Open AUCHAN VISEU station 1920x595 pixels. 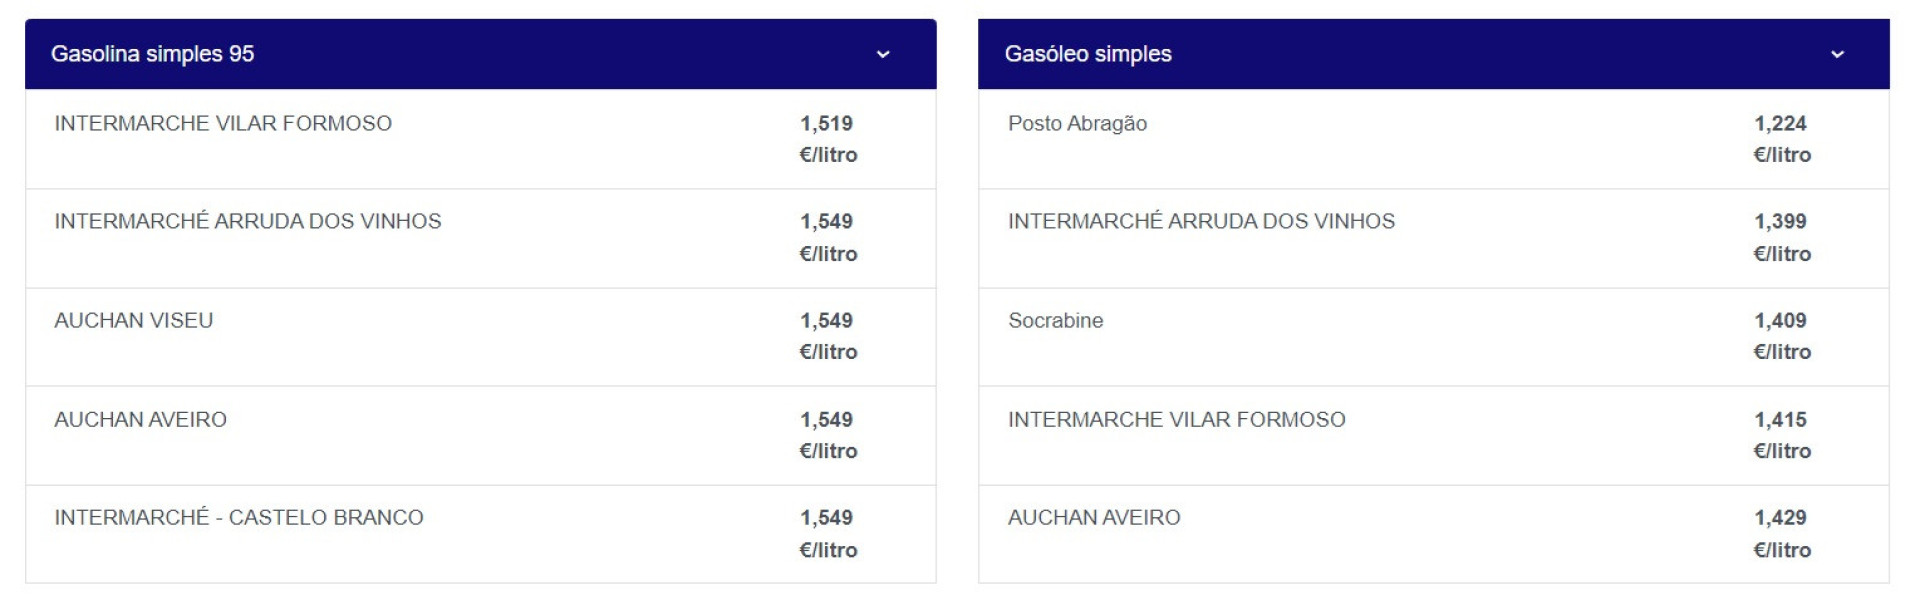pyautogui.click(x=133, y=320)
